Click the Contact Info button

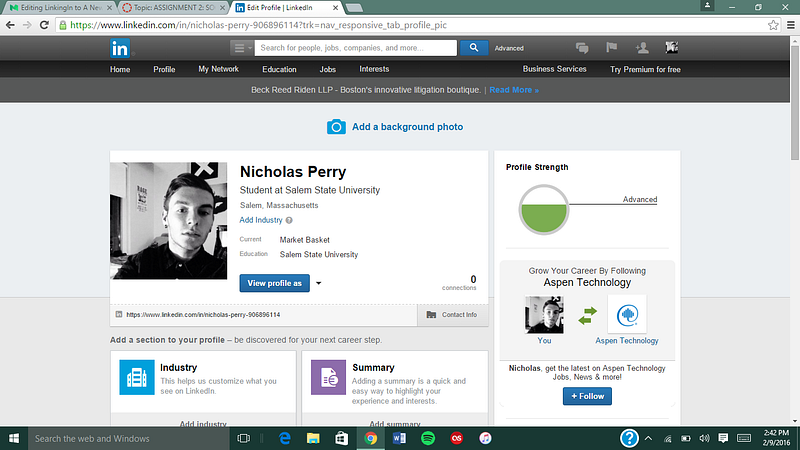click(x=453, y=315)
